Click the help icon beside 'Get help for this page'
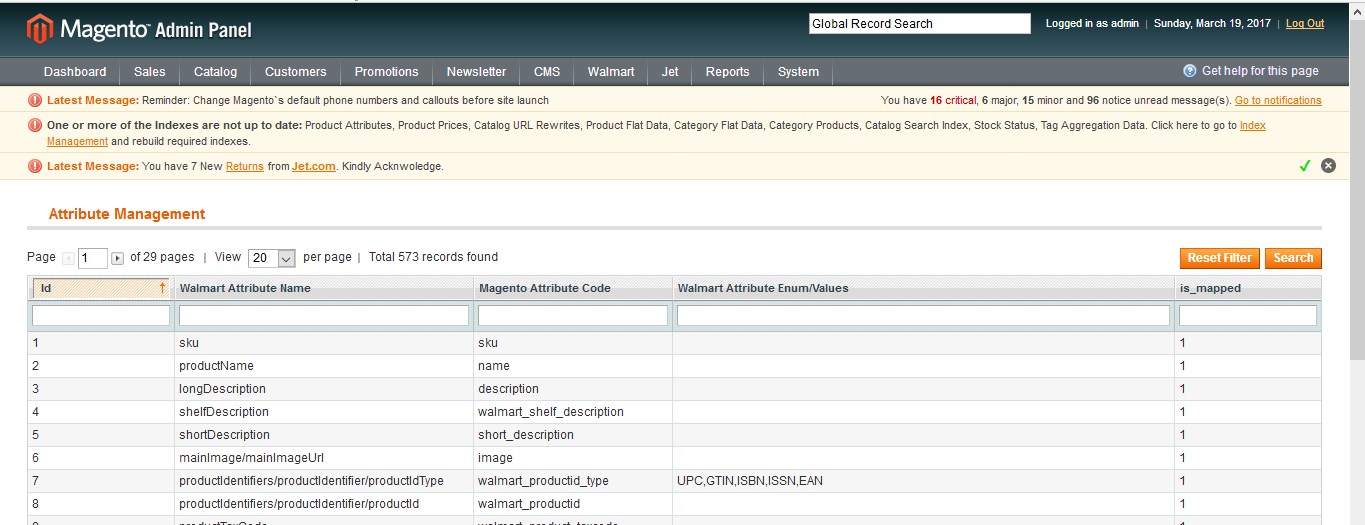This screenshot has width=1365, height=525. click(x=1189, y=71)
